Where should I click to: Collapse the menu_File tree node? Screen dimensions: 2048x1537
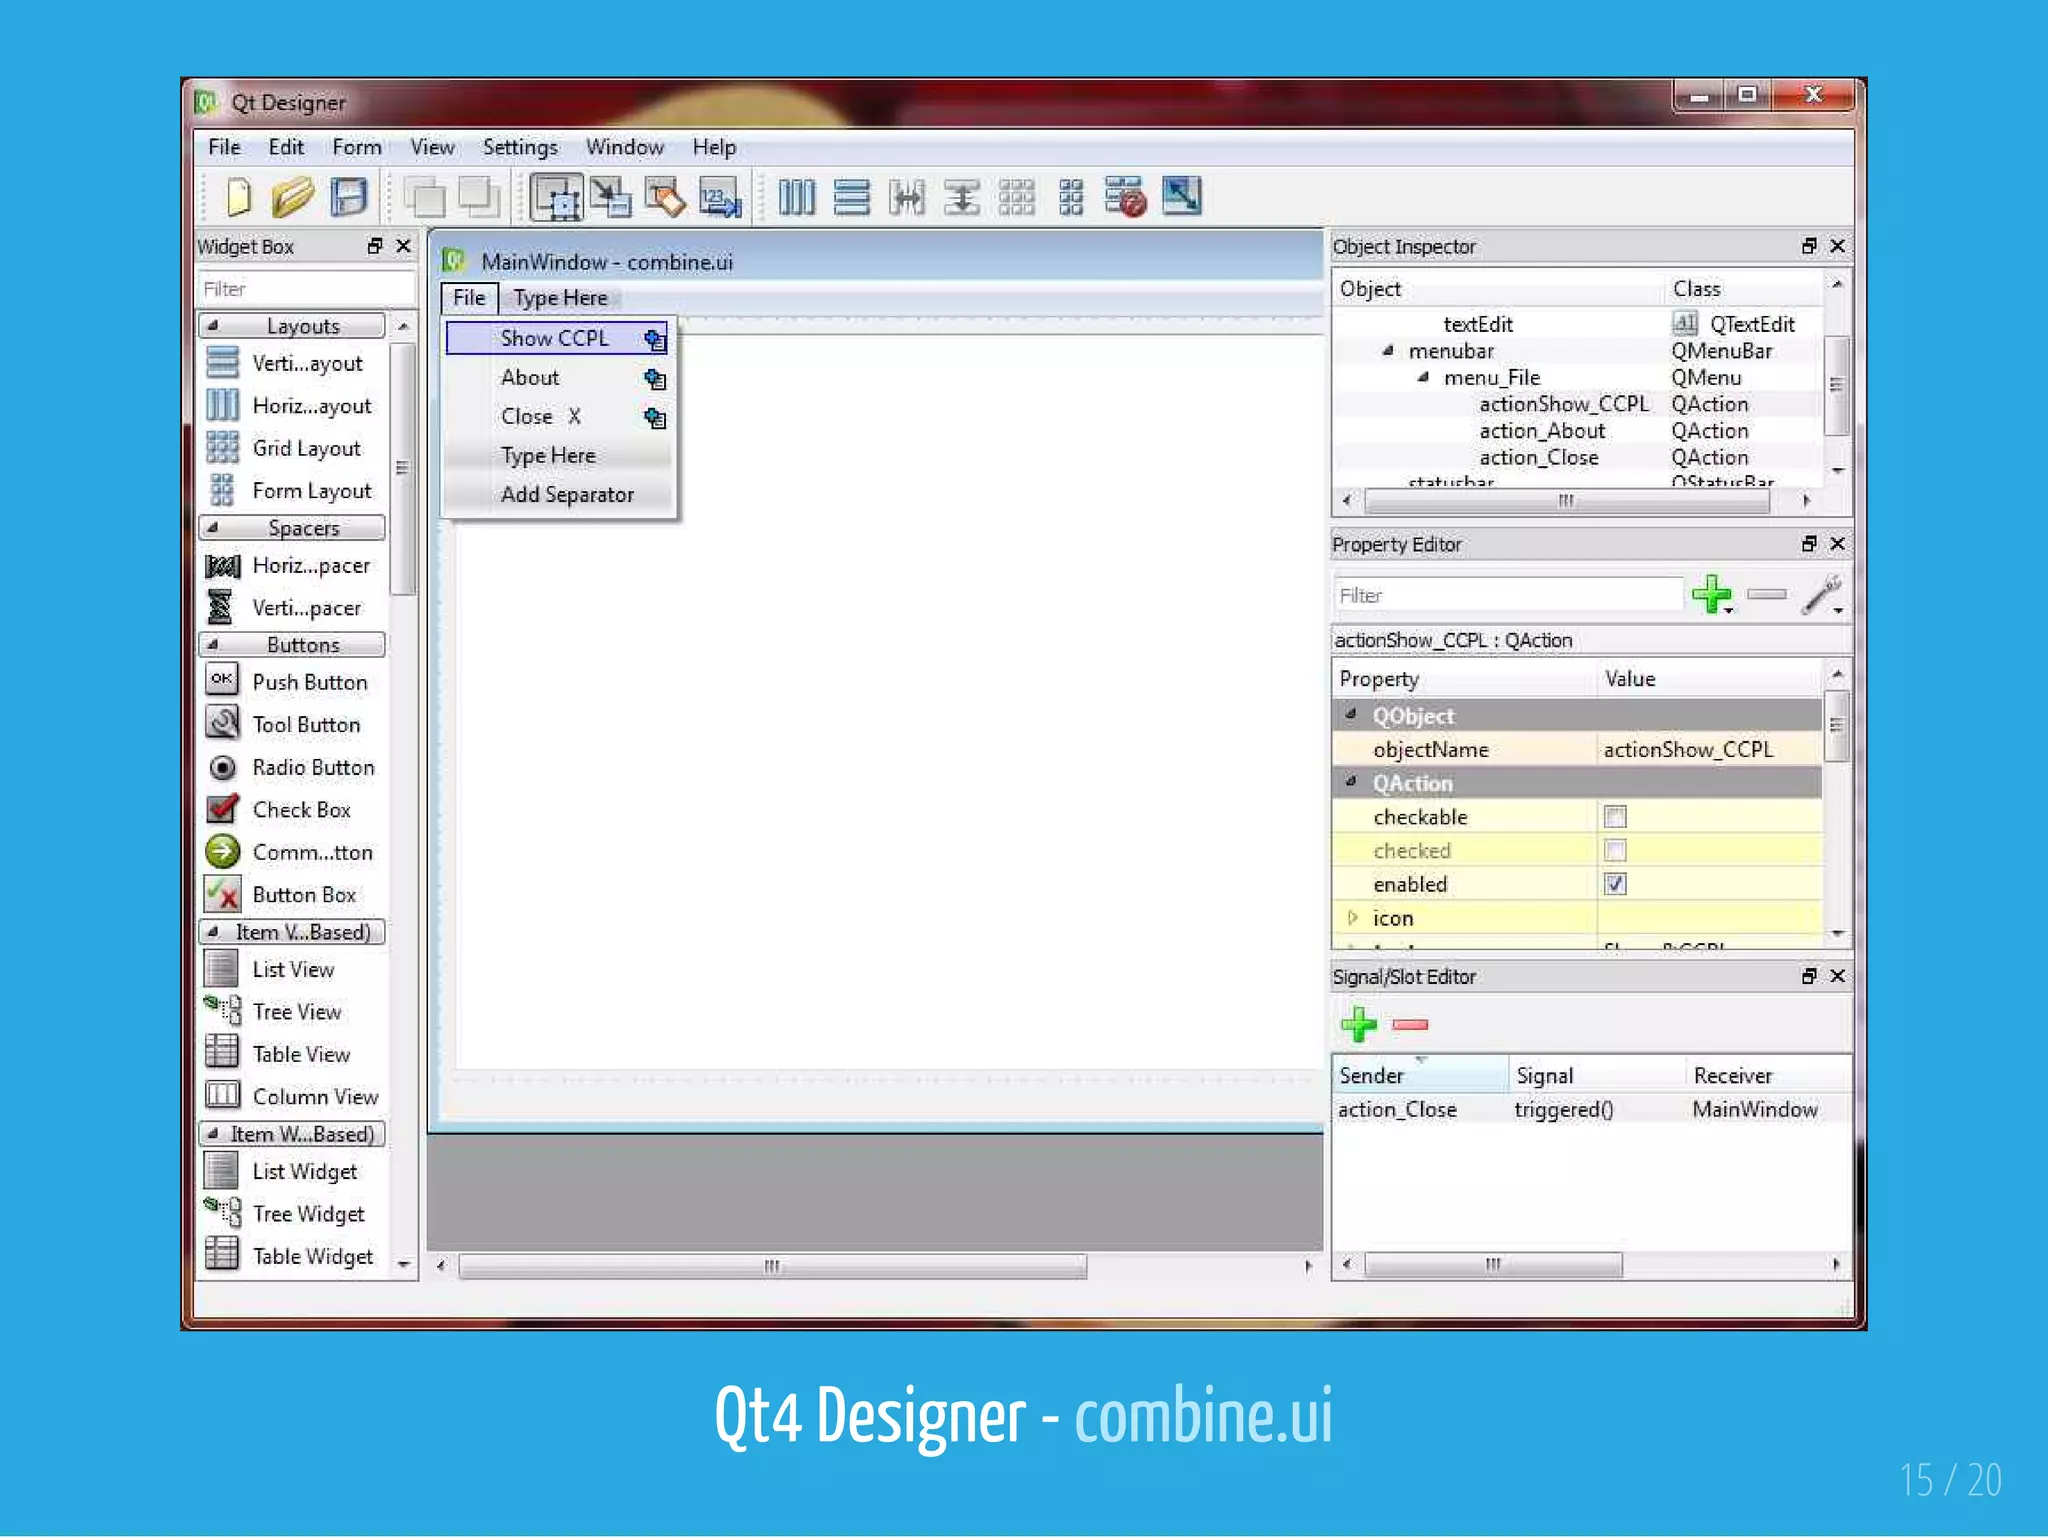[x=1423, y=378]
